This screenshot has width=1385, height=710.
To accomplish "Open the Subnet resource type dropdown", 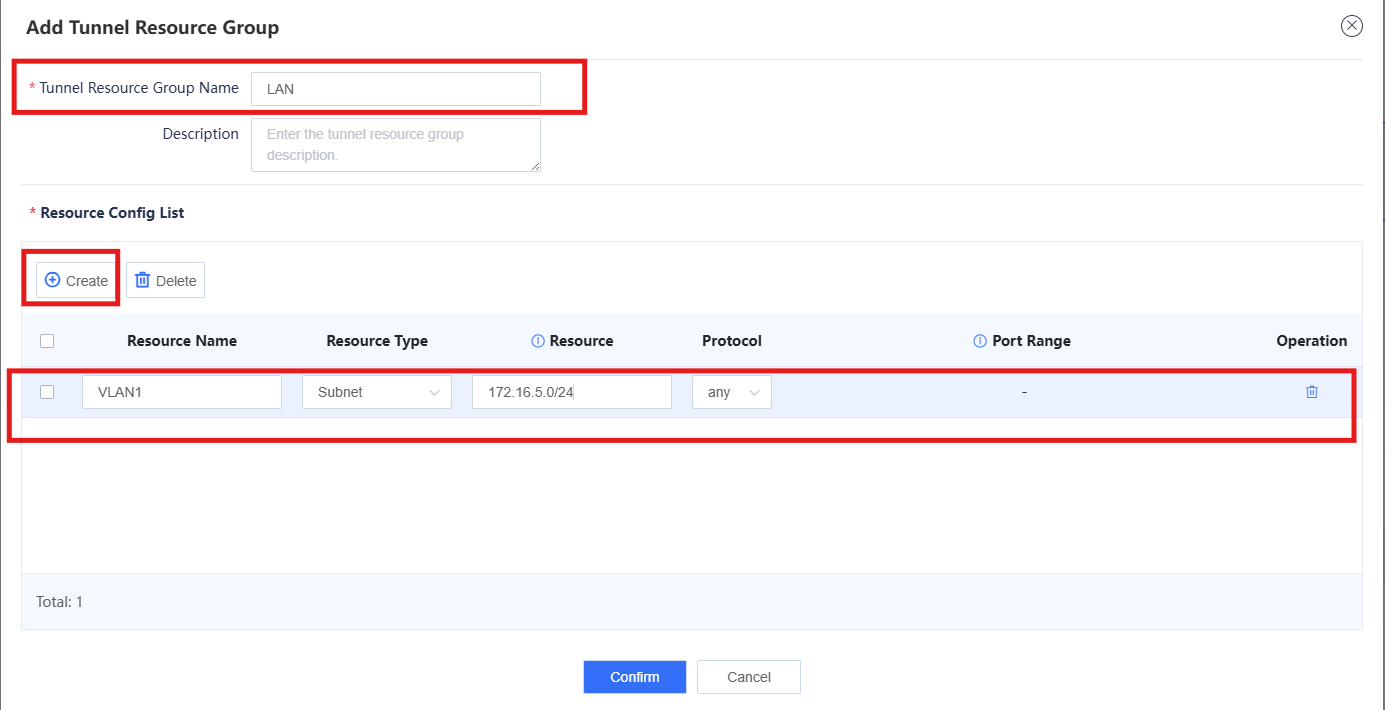I will pyautogui.click(x=377, y=392).
